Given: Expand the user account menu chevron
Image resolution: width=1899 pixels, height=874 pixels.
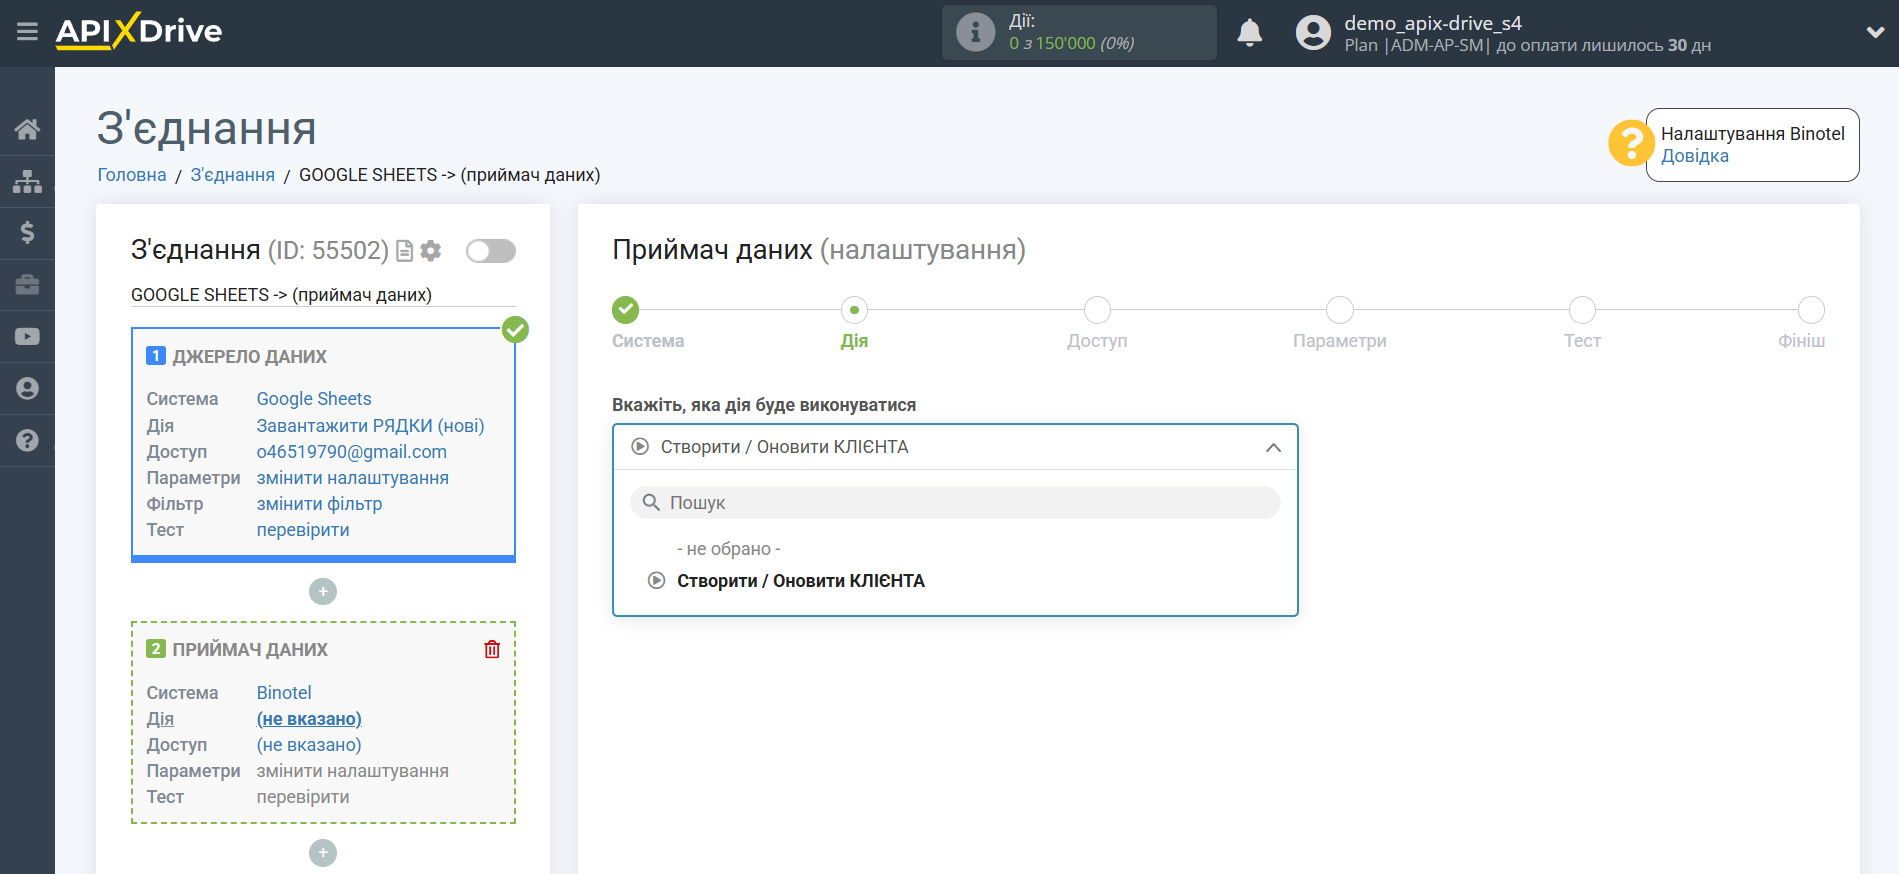Looking at the screenshot, I should 1875,32.
